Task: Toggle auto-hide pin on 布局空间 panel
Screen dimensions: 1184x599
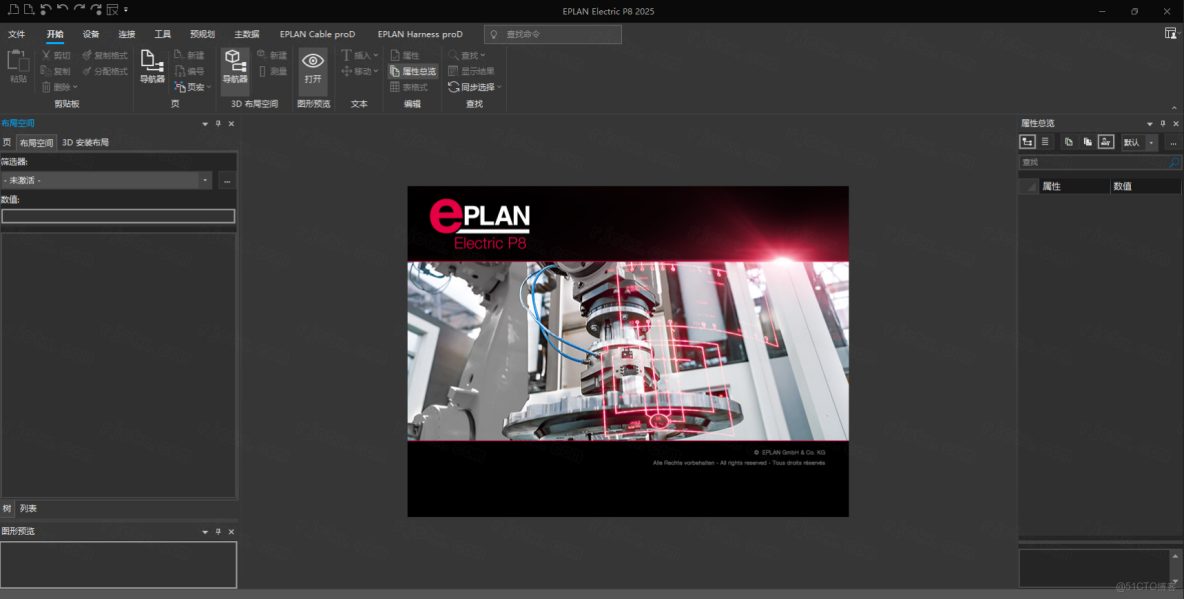Action: tap(217, 123)
